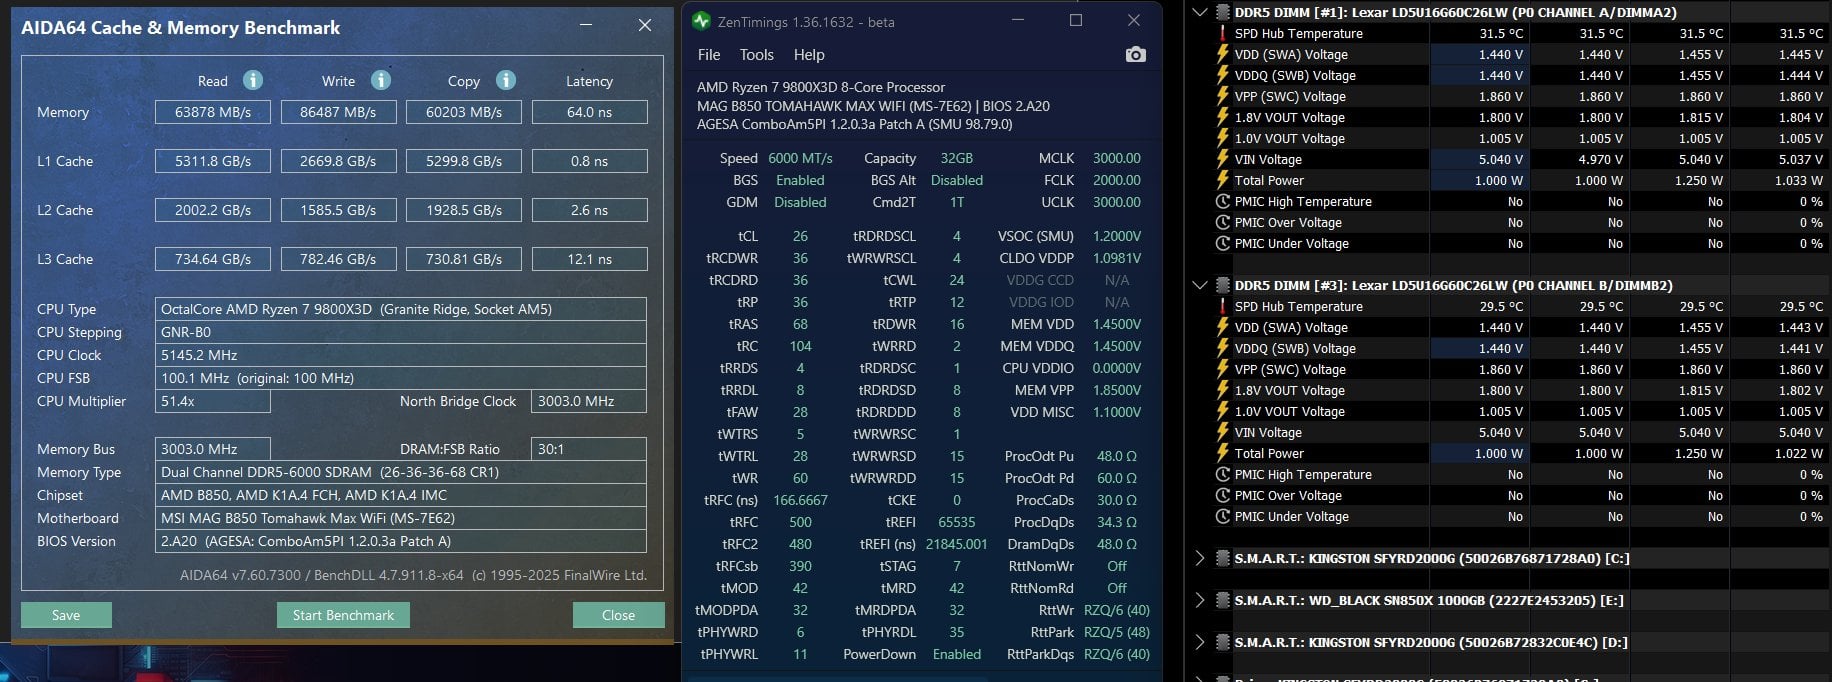The height and width of the screenshot is (682, 1832).
Task: Click the tREFI value 65535
Action: pyautogui.click(x=957, y=522)
